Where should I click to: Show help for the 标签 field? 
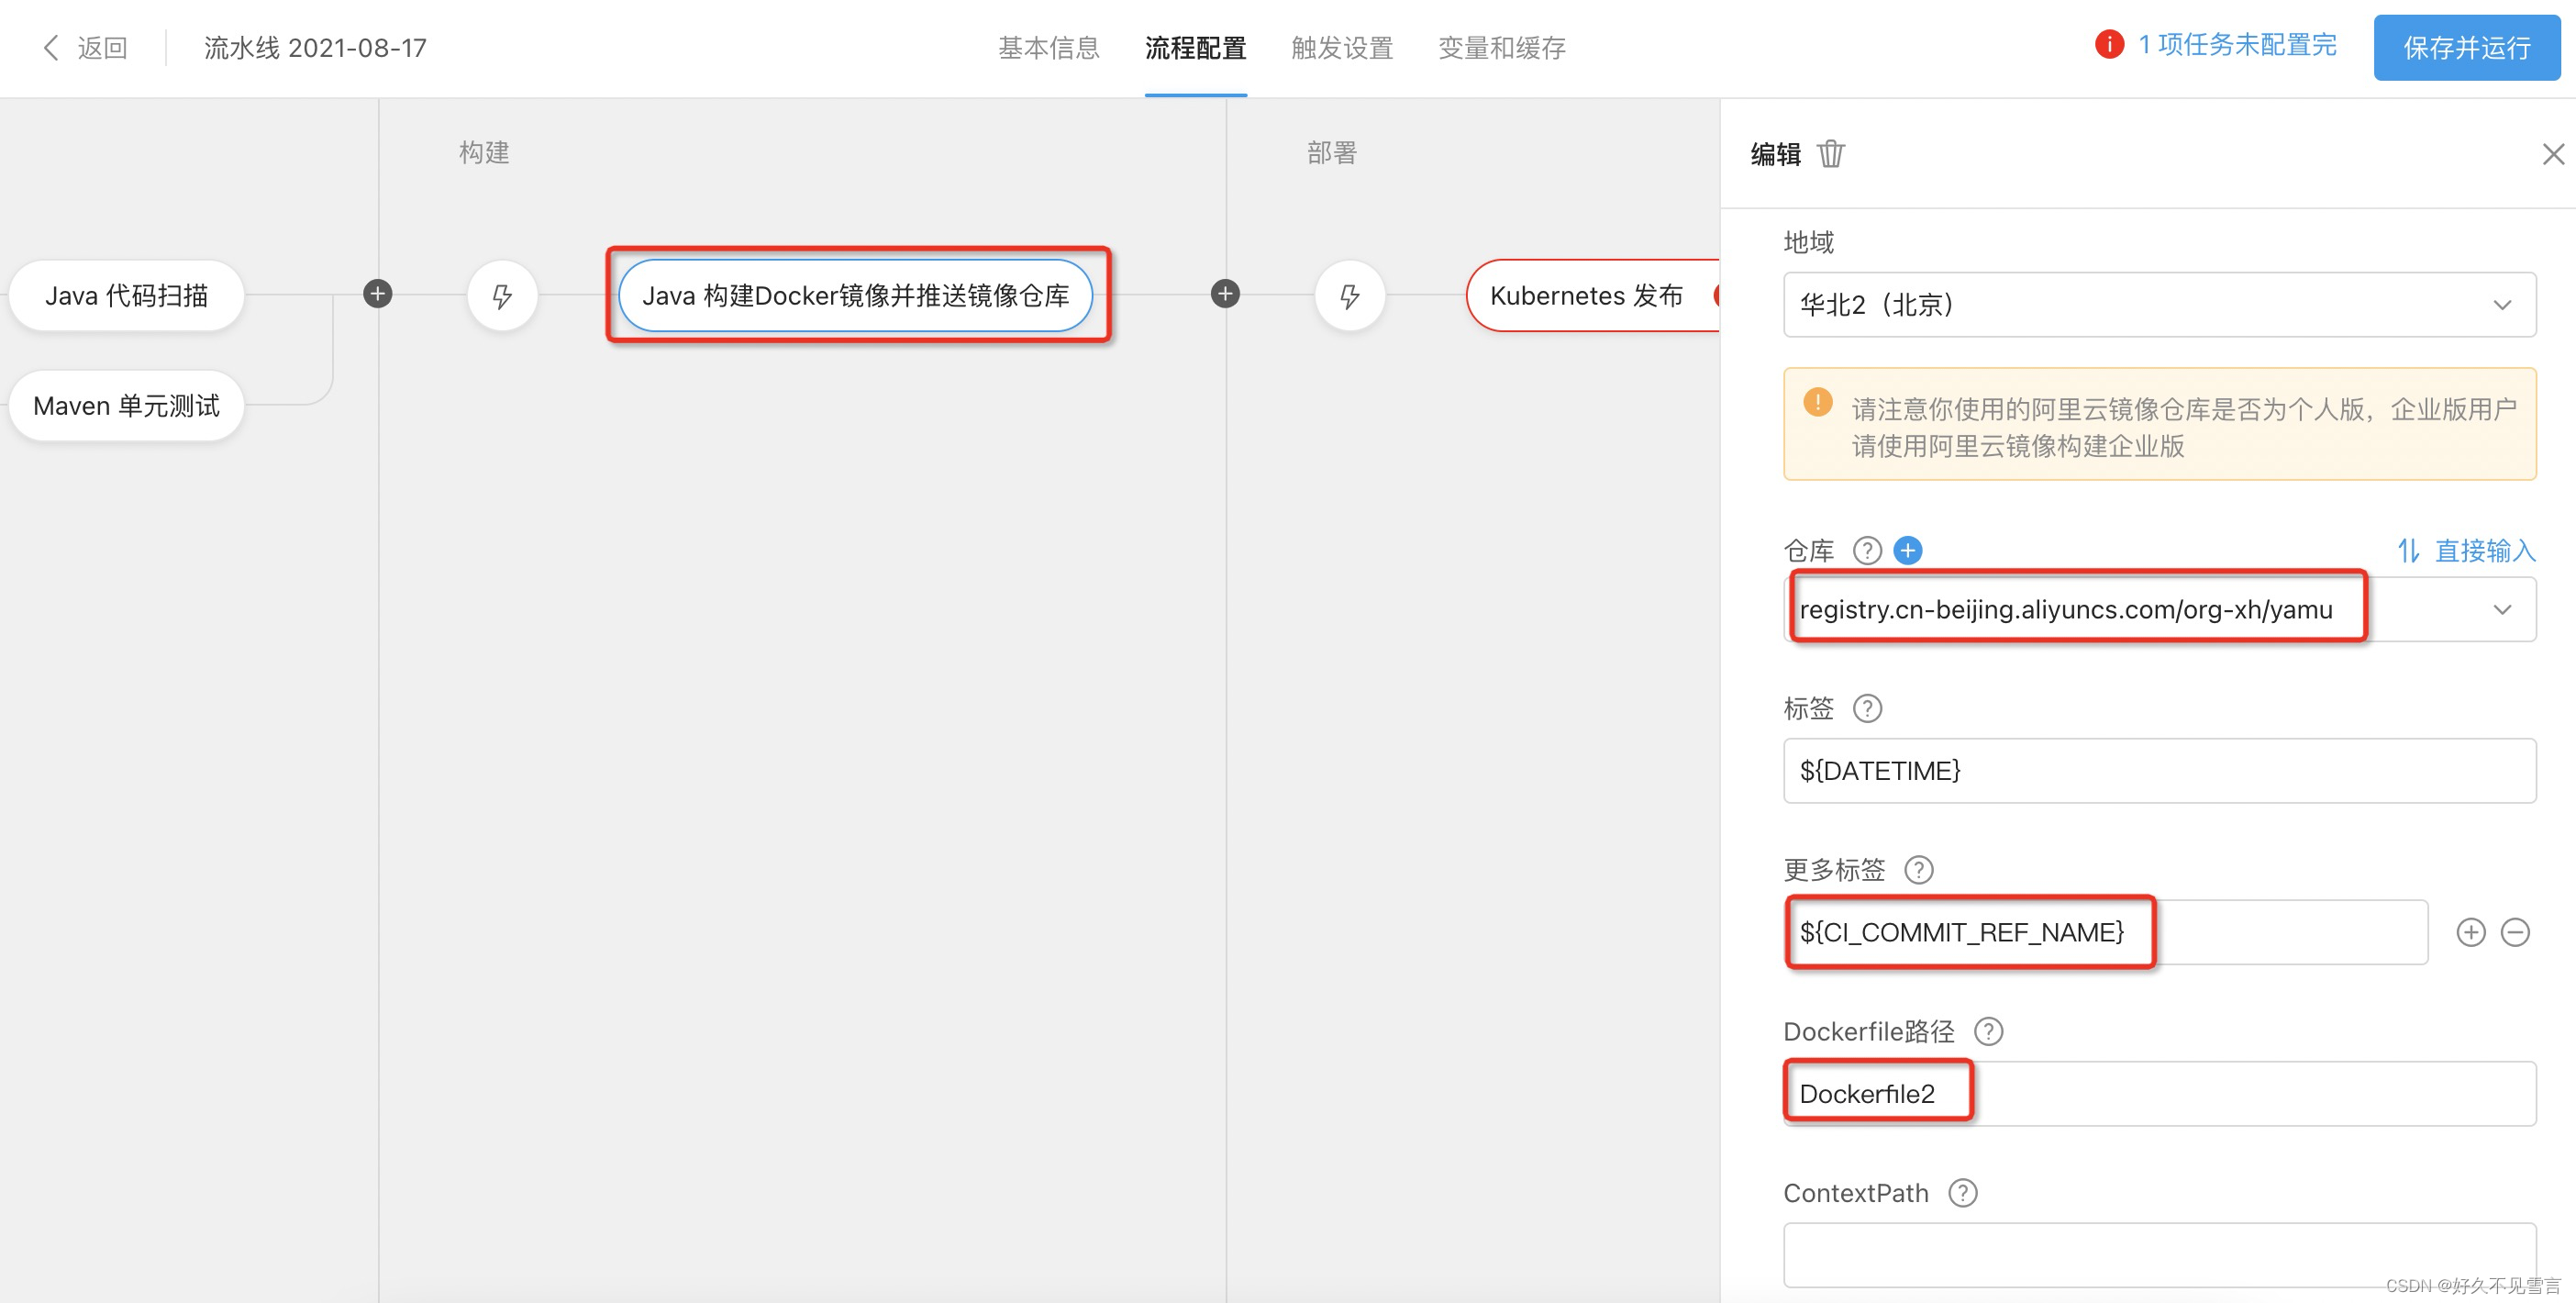pyautogui.click(x=1867, y=708)
